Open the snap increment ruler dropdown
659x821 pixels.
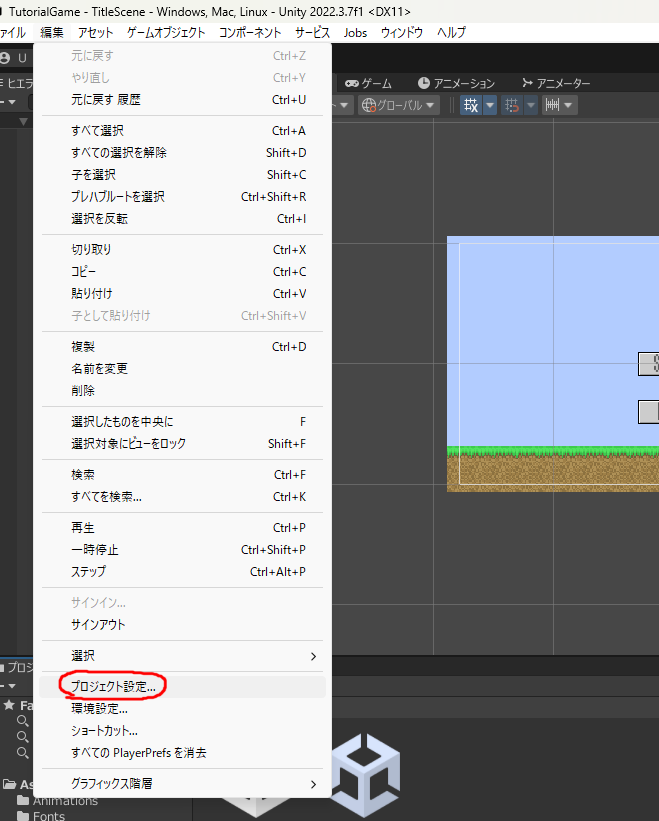pos(560,105)
